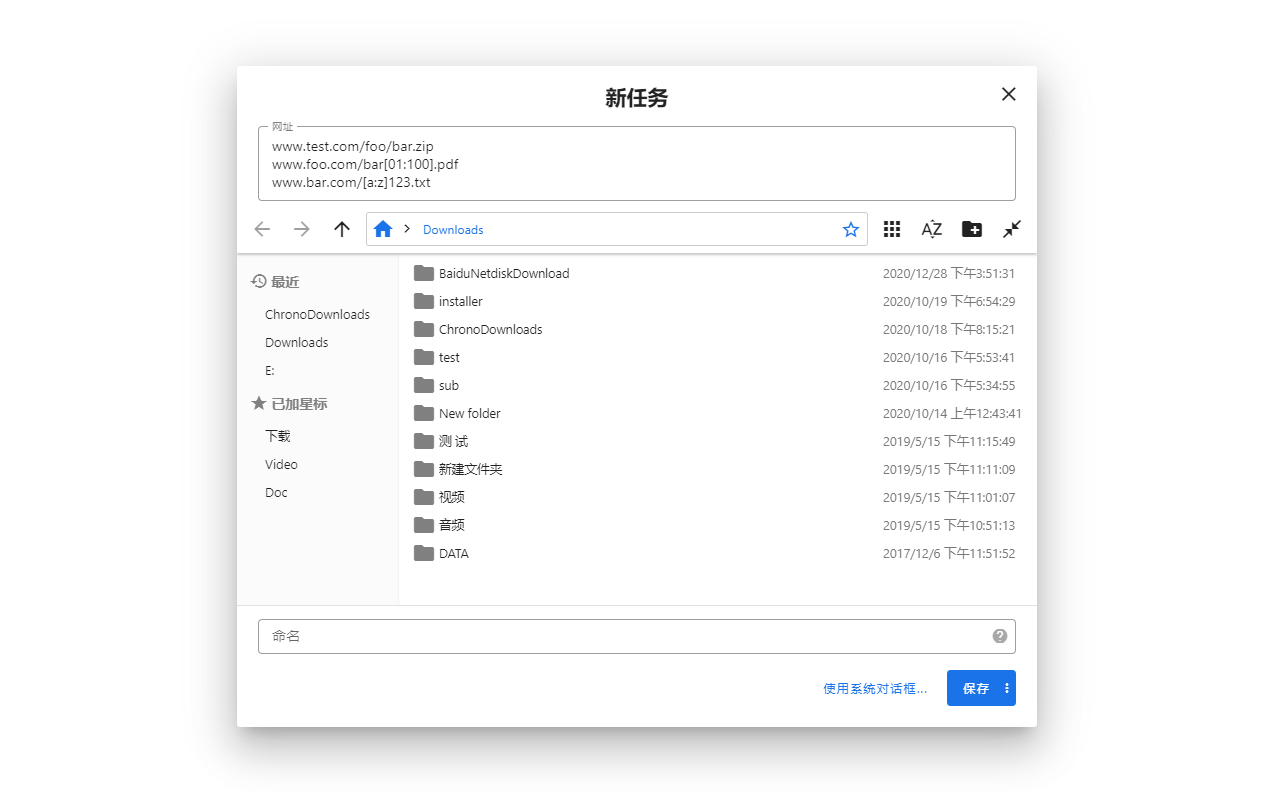The width and height of the screenshot is (1280, 800).
Task: Go up to the parent folder
Action: point(341,229)
